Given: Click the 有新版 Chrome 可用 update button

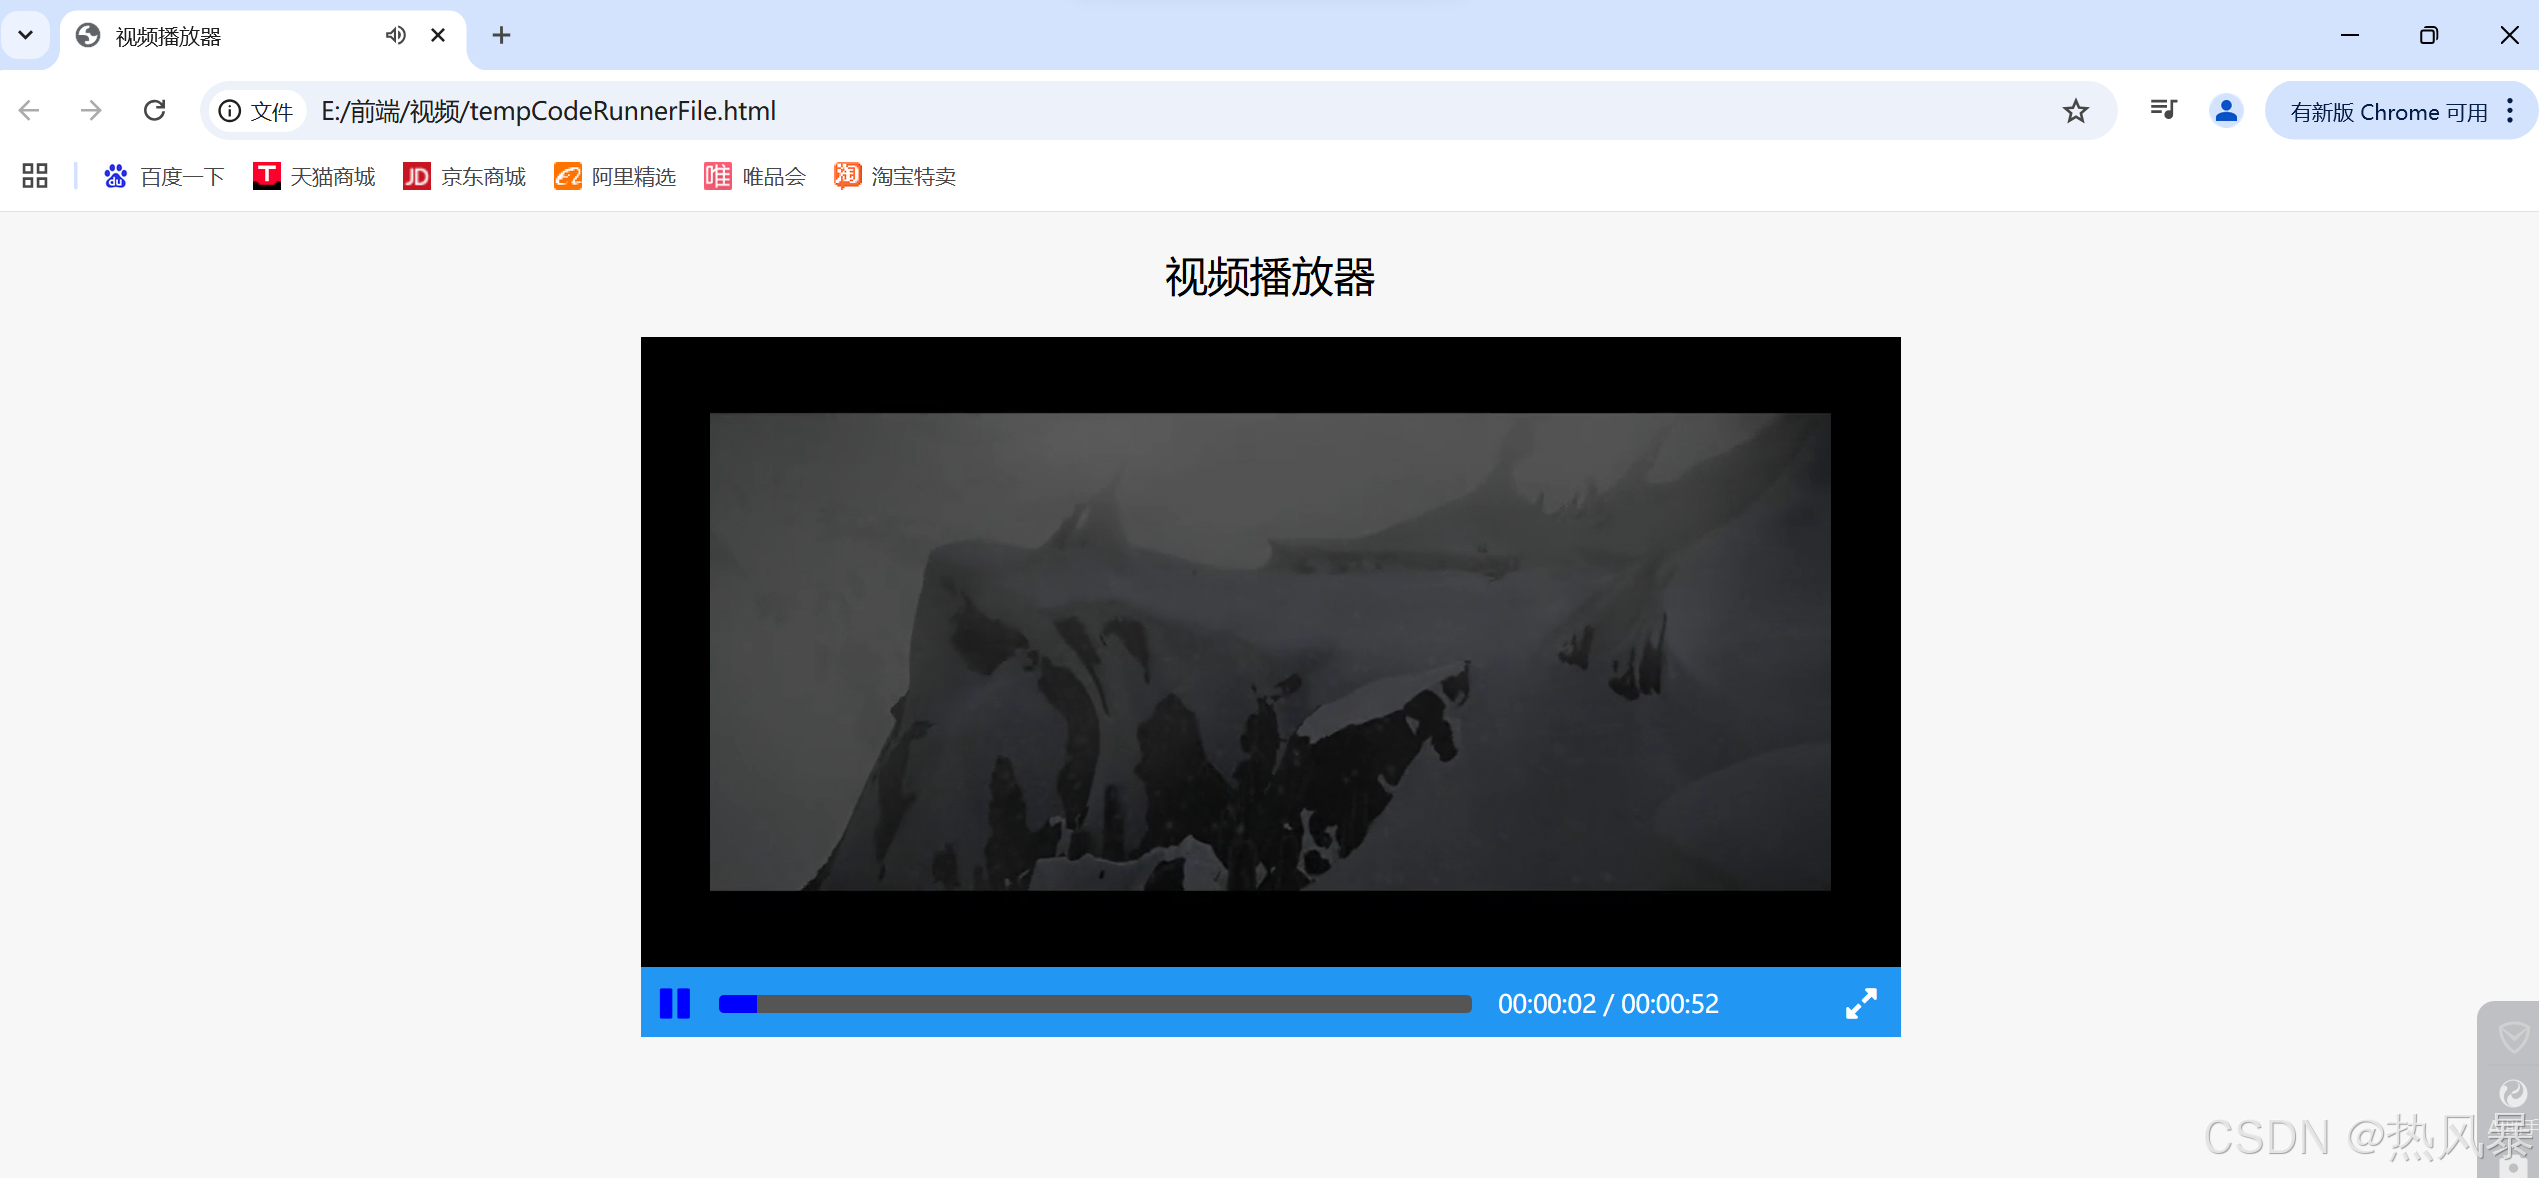Looking at the screenshot, I should 2388,112.
